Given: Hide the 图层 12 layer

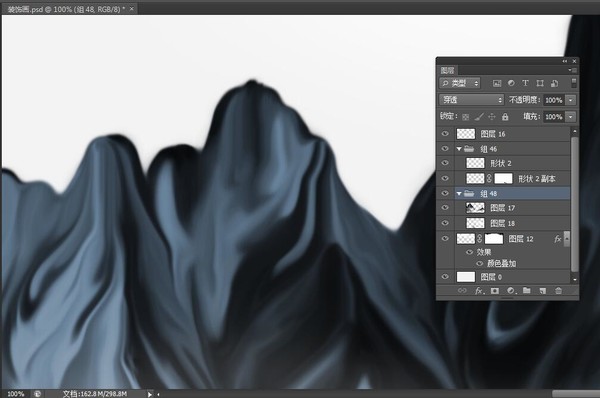Looking at the screenshot, I should coord(445,238).
